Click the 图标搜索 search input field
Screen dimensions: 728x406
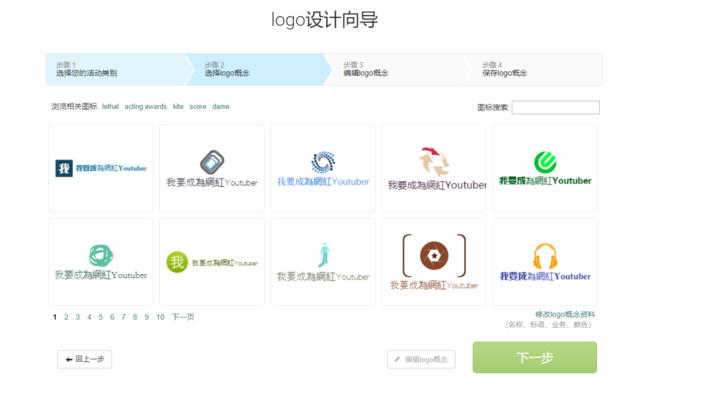click(x=555, y=107)
